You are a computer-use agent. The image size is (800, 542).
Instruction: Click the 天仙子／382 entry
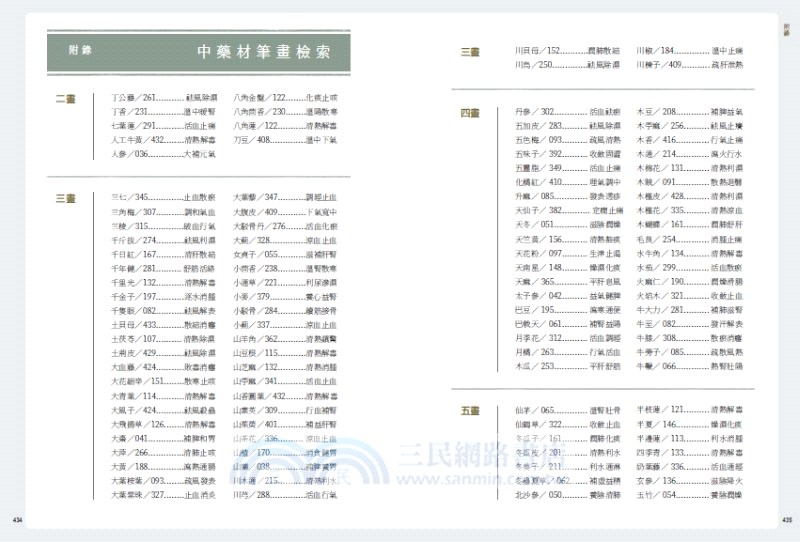[x=569, y=210]
